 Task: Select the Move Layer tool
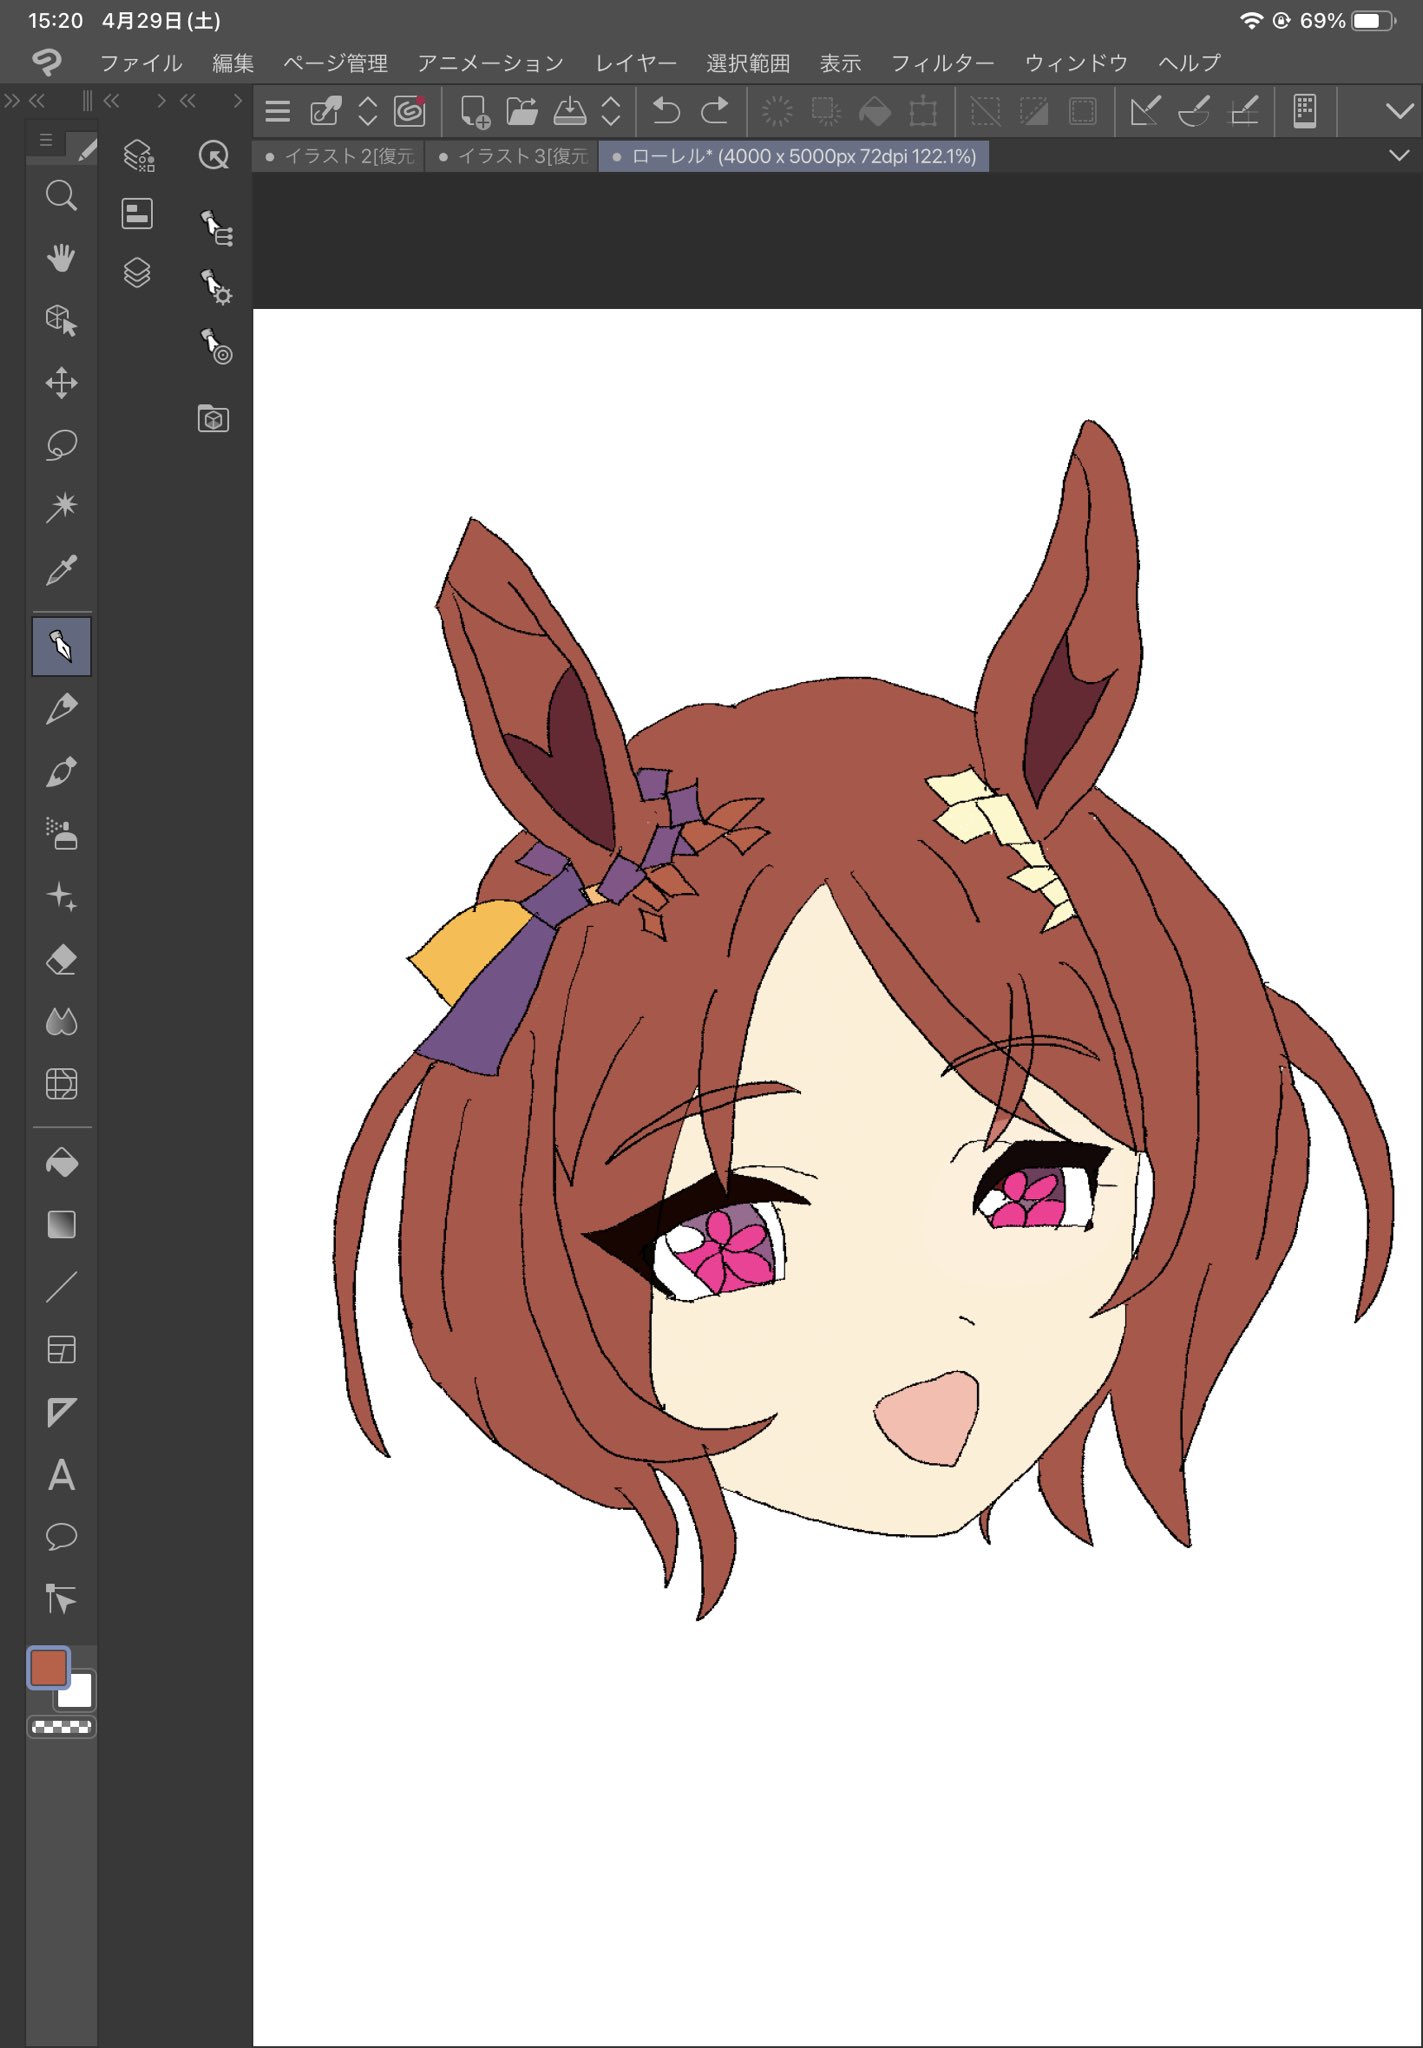pyautogui.click(x=61, y=383)
